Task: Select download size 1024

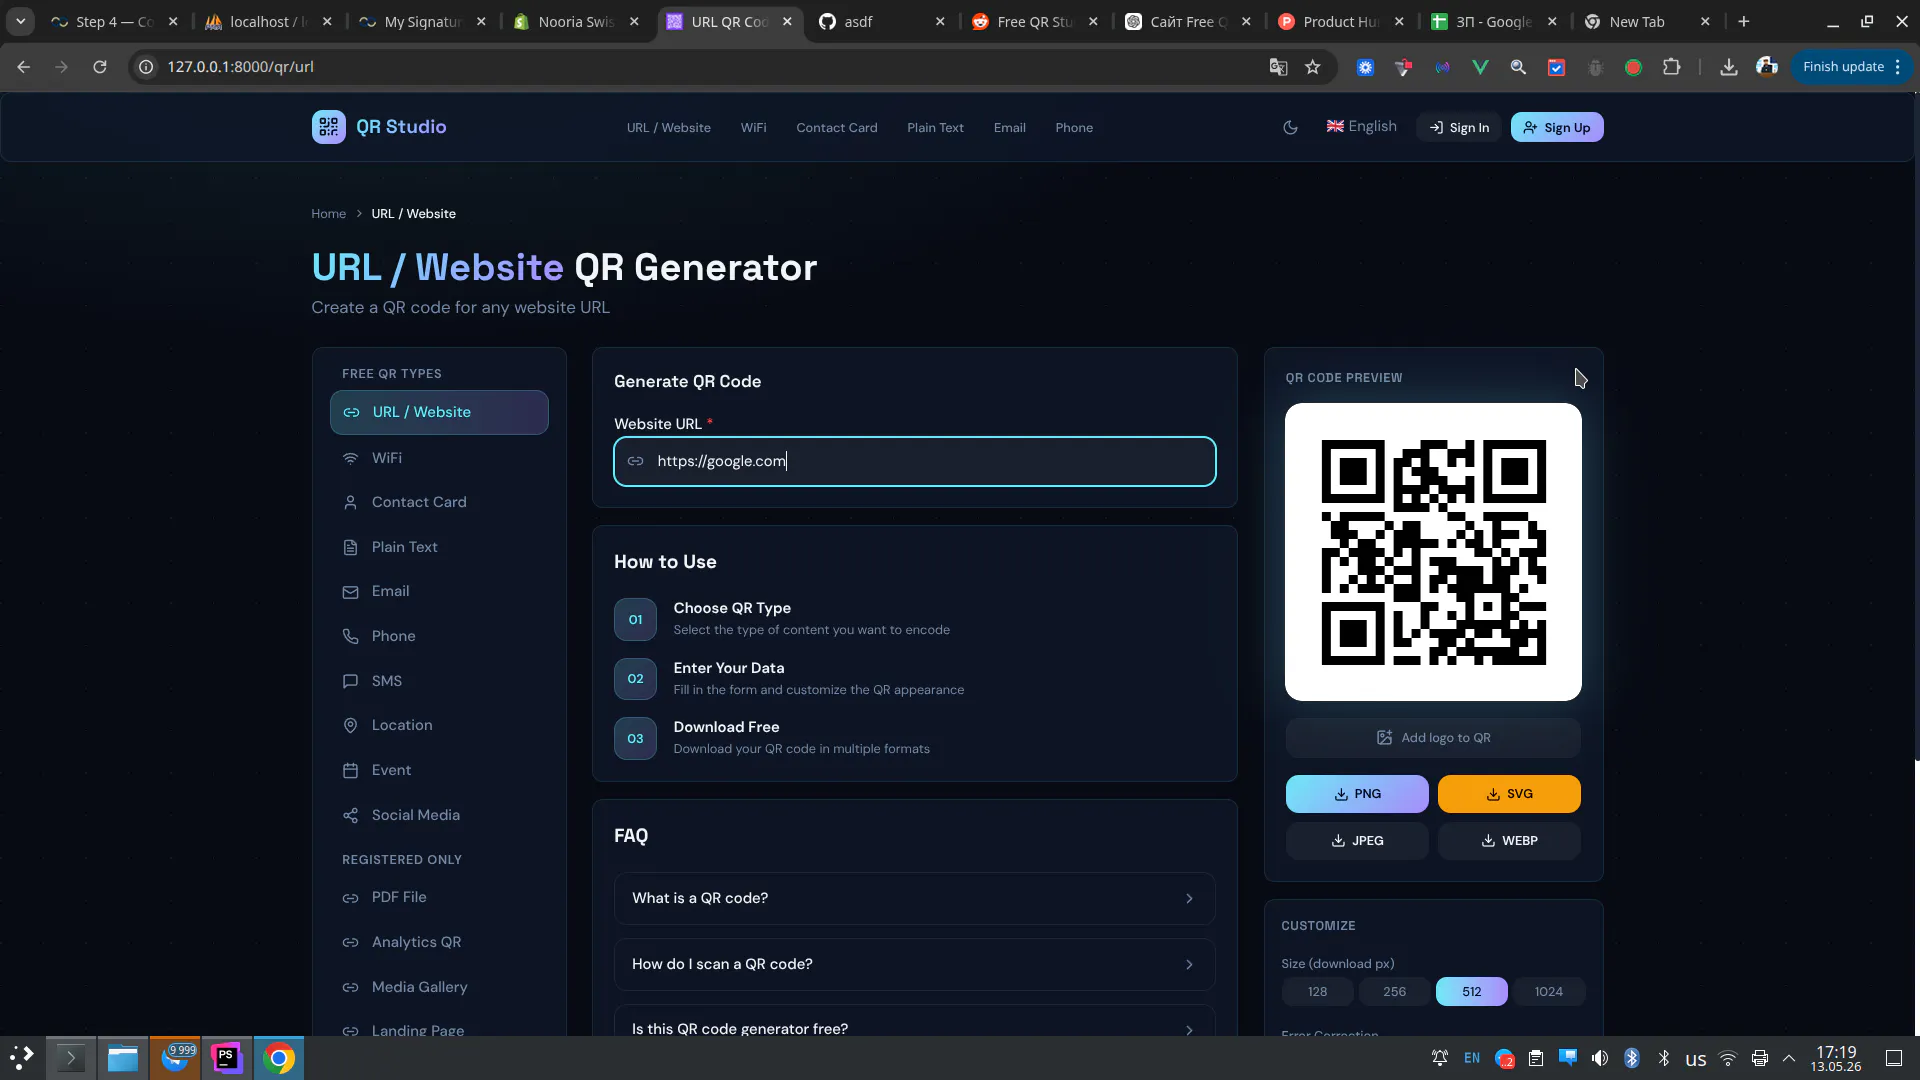Action: point(1548,992)
